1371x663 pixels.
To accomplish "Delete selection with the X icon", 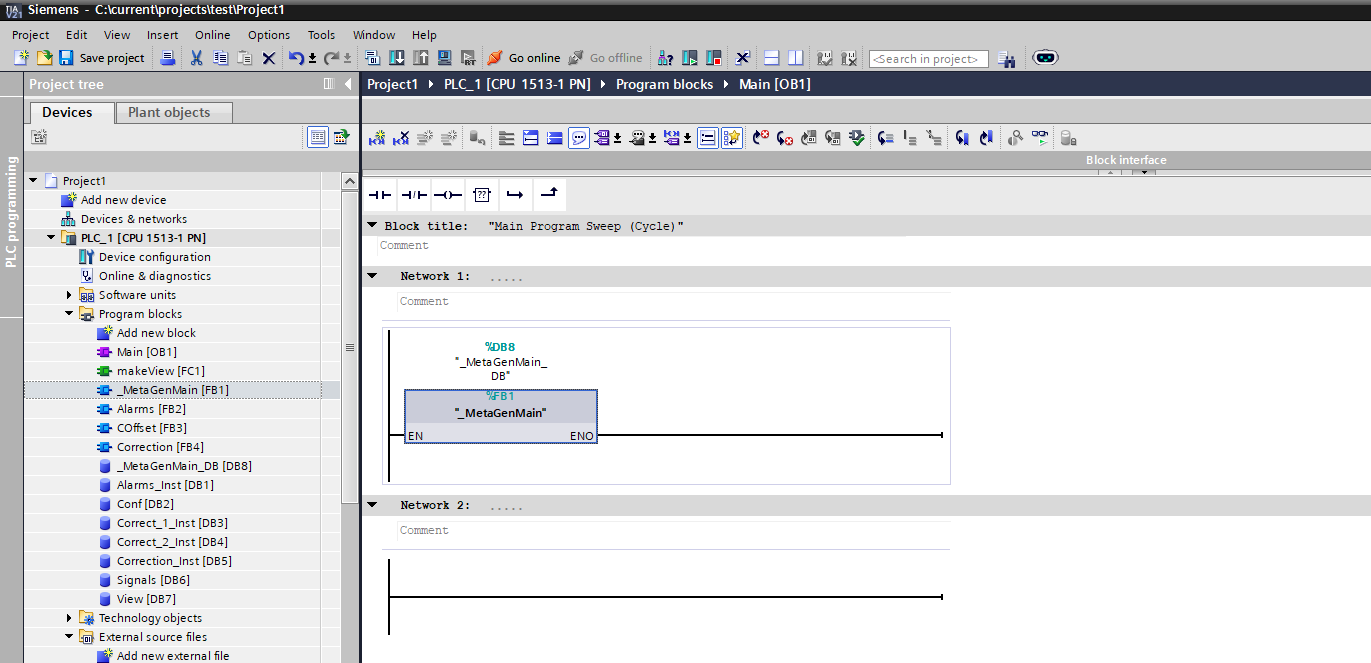I will [x=269, y=58].
